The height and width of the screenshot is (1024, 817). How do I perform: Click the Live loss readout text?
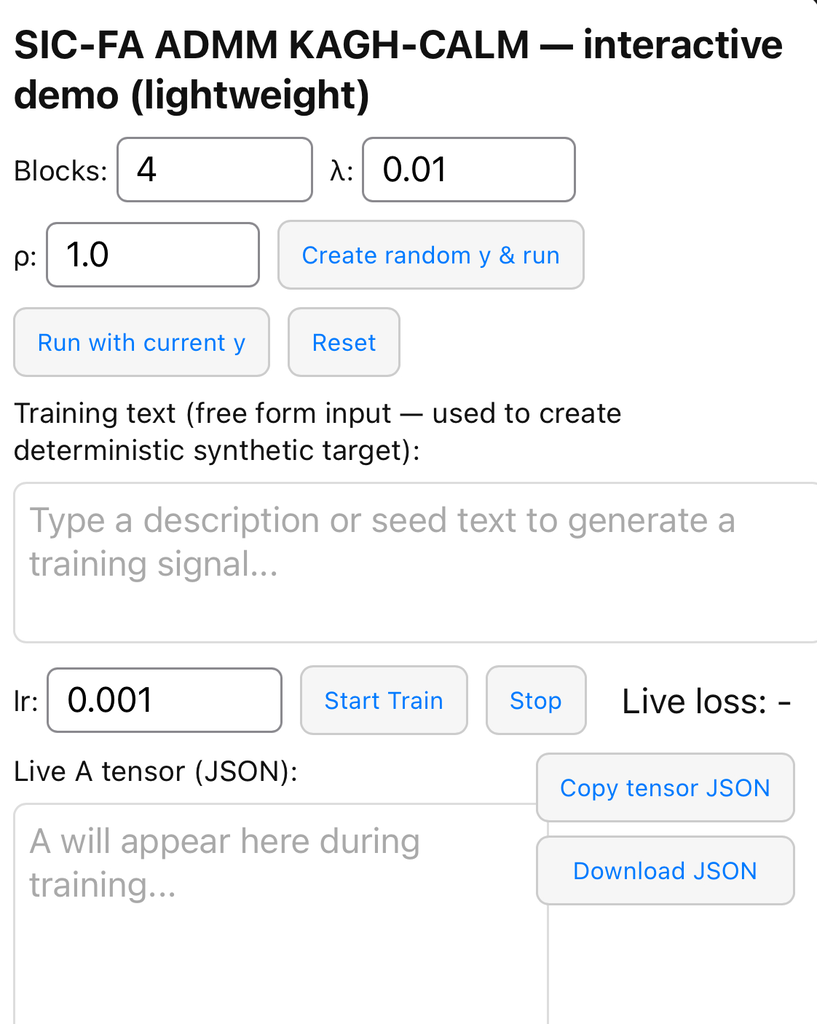(x=707, y=702)
